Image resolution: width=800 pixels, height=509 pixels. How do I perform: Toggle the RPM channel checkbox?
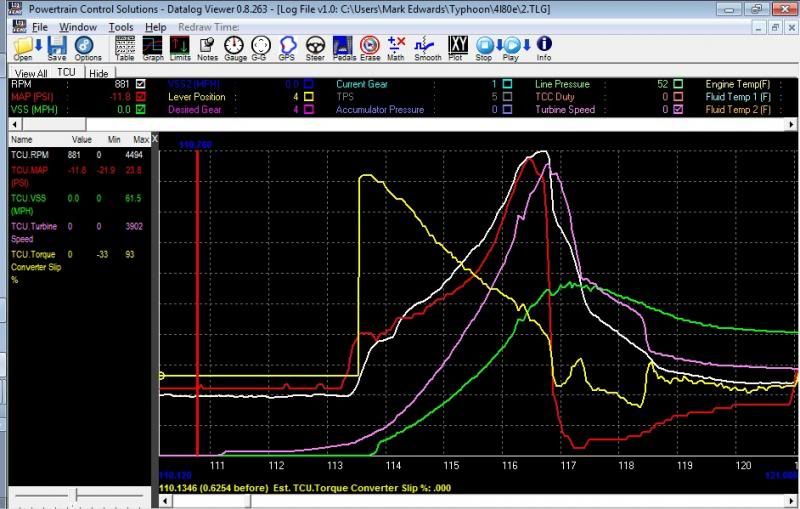tap(141, 84)
